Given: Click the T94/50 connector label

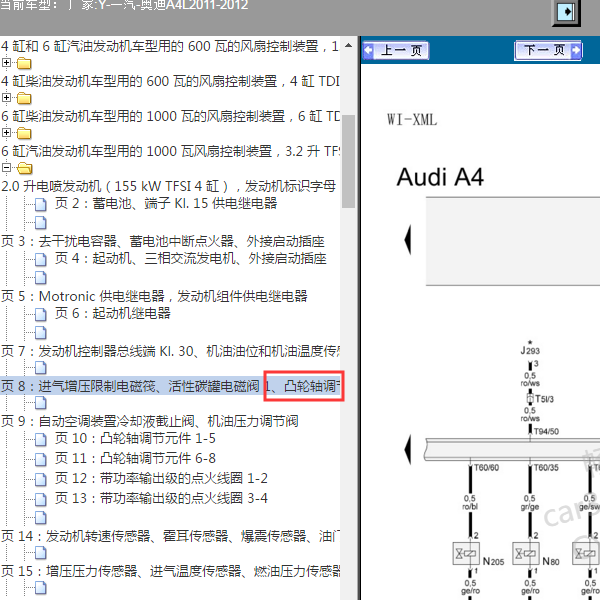Looking at the screenshot, I should point(546,431).
